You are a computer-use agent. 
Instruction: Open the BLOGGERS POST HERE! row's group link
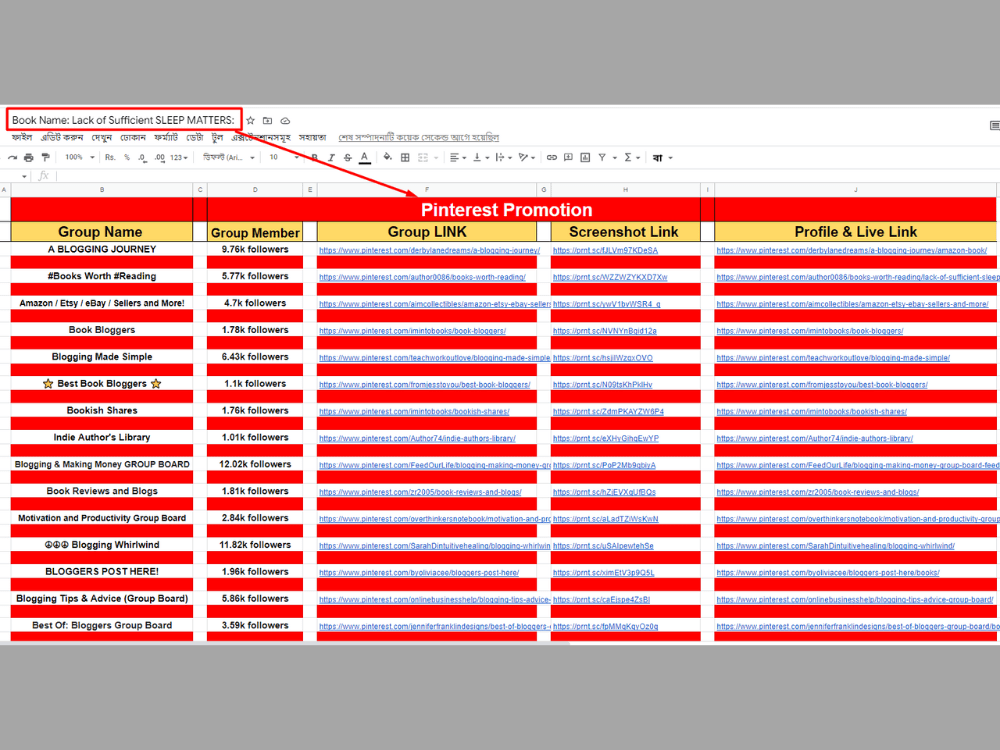point(419,573)
